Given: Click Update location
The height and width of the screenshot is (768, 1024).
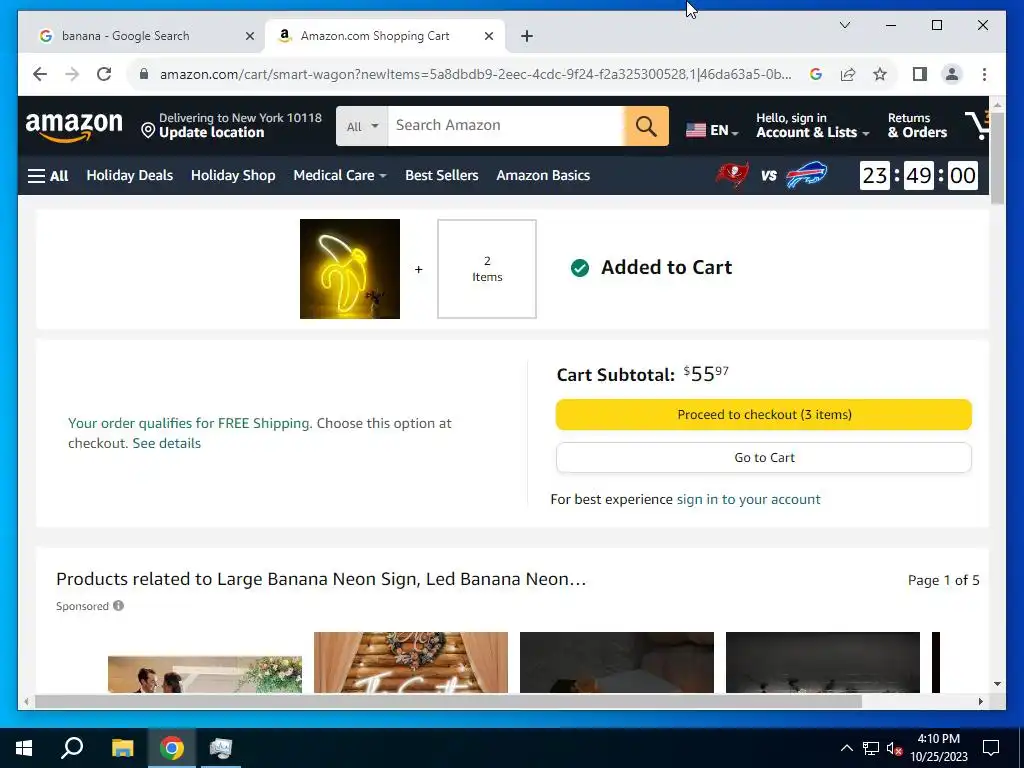Looking at the screenshot, I should pyautogui.click(x=212, y=133).
